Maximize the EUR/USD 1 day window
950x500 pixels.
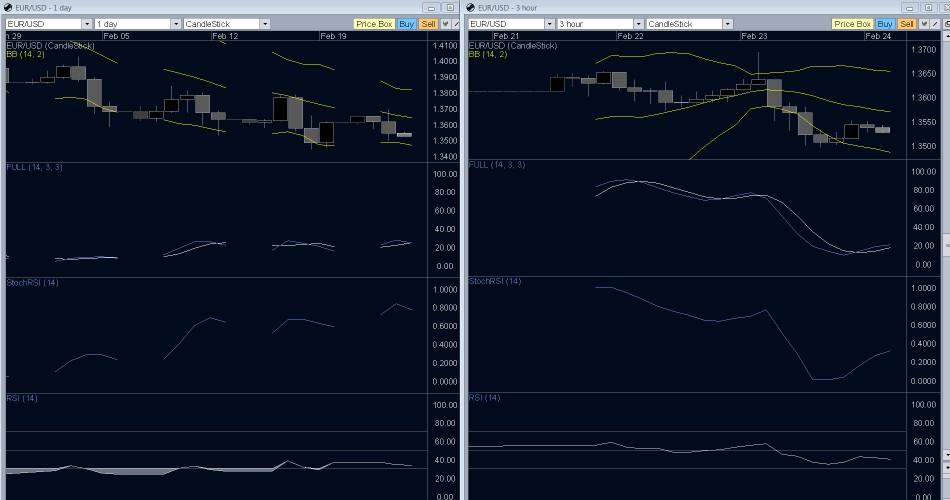pos(450,8)
